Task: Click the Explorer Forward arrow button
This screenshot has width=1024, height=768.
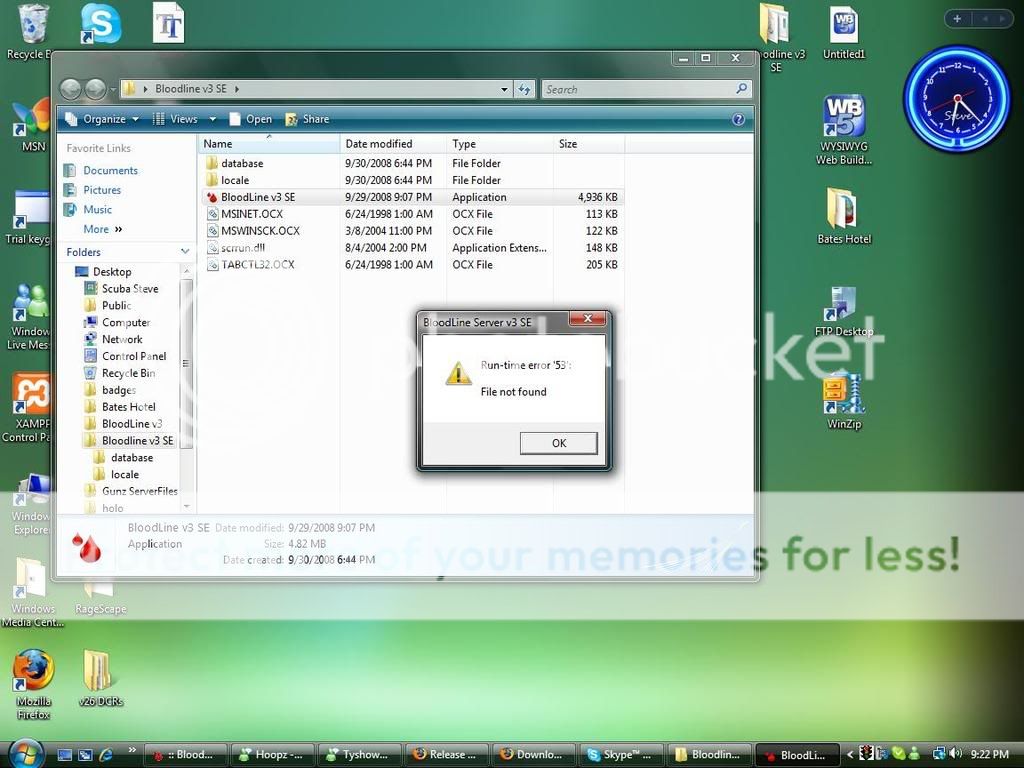Action: pyautogui.click(x=95, y=89)
